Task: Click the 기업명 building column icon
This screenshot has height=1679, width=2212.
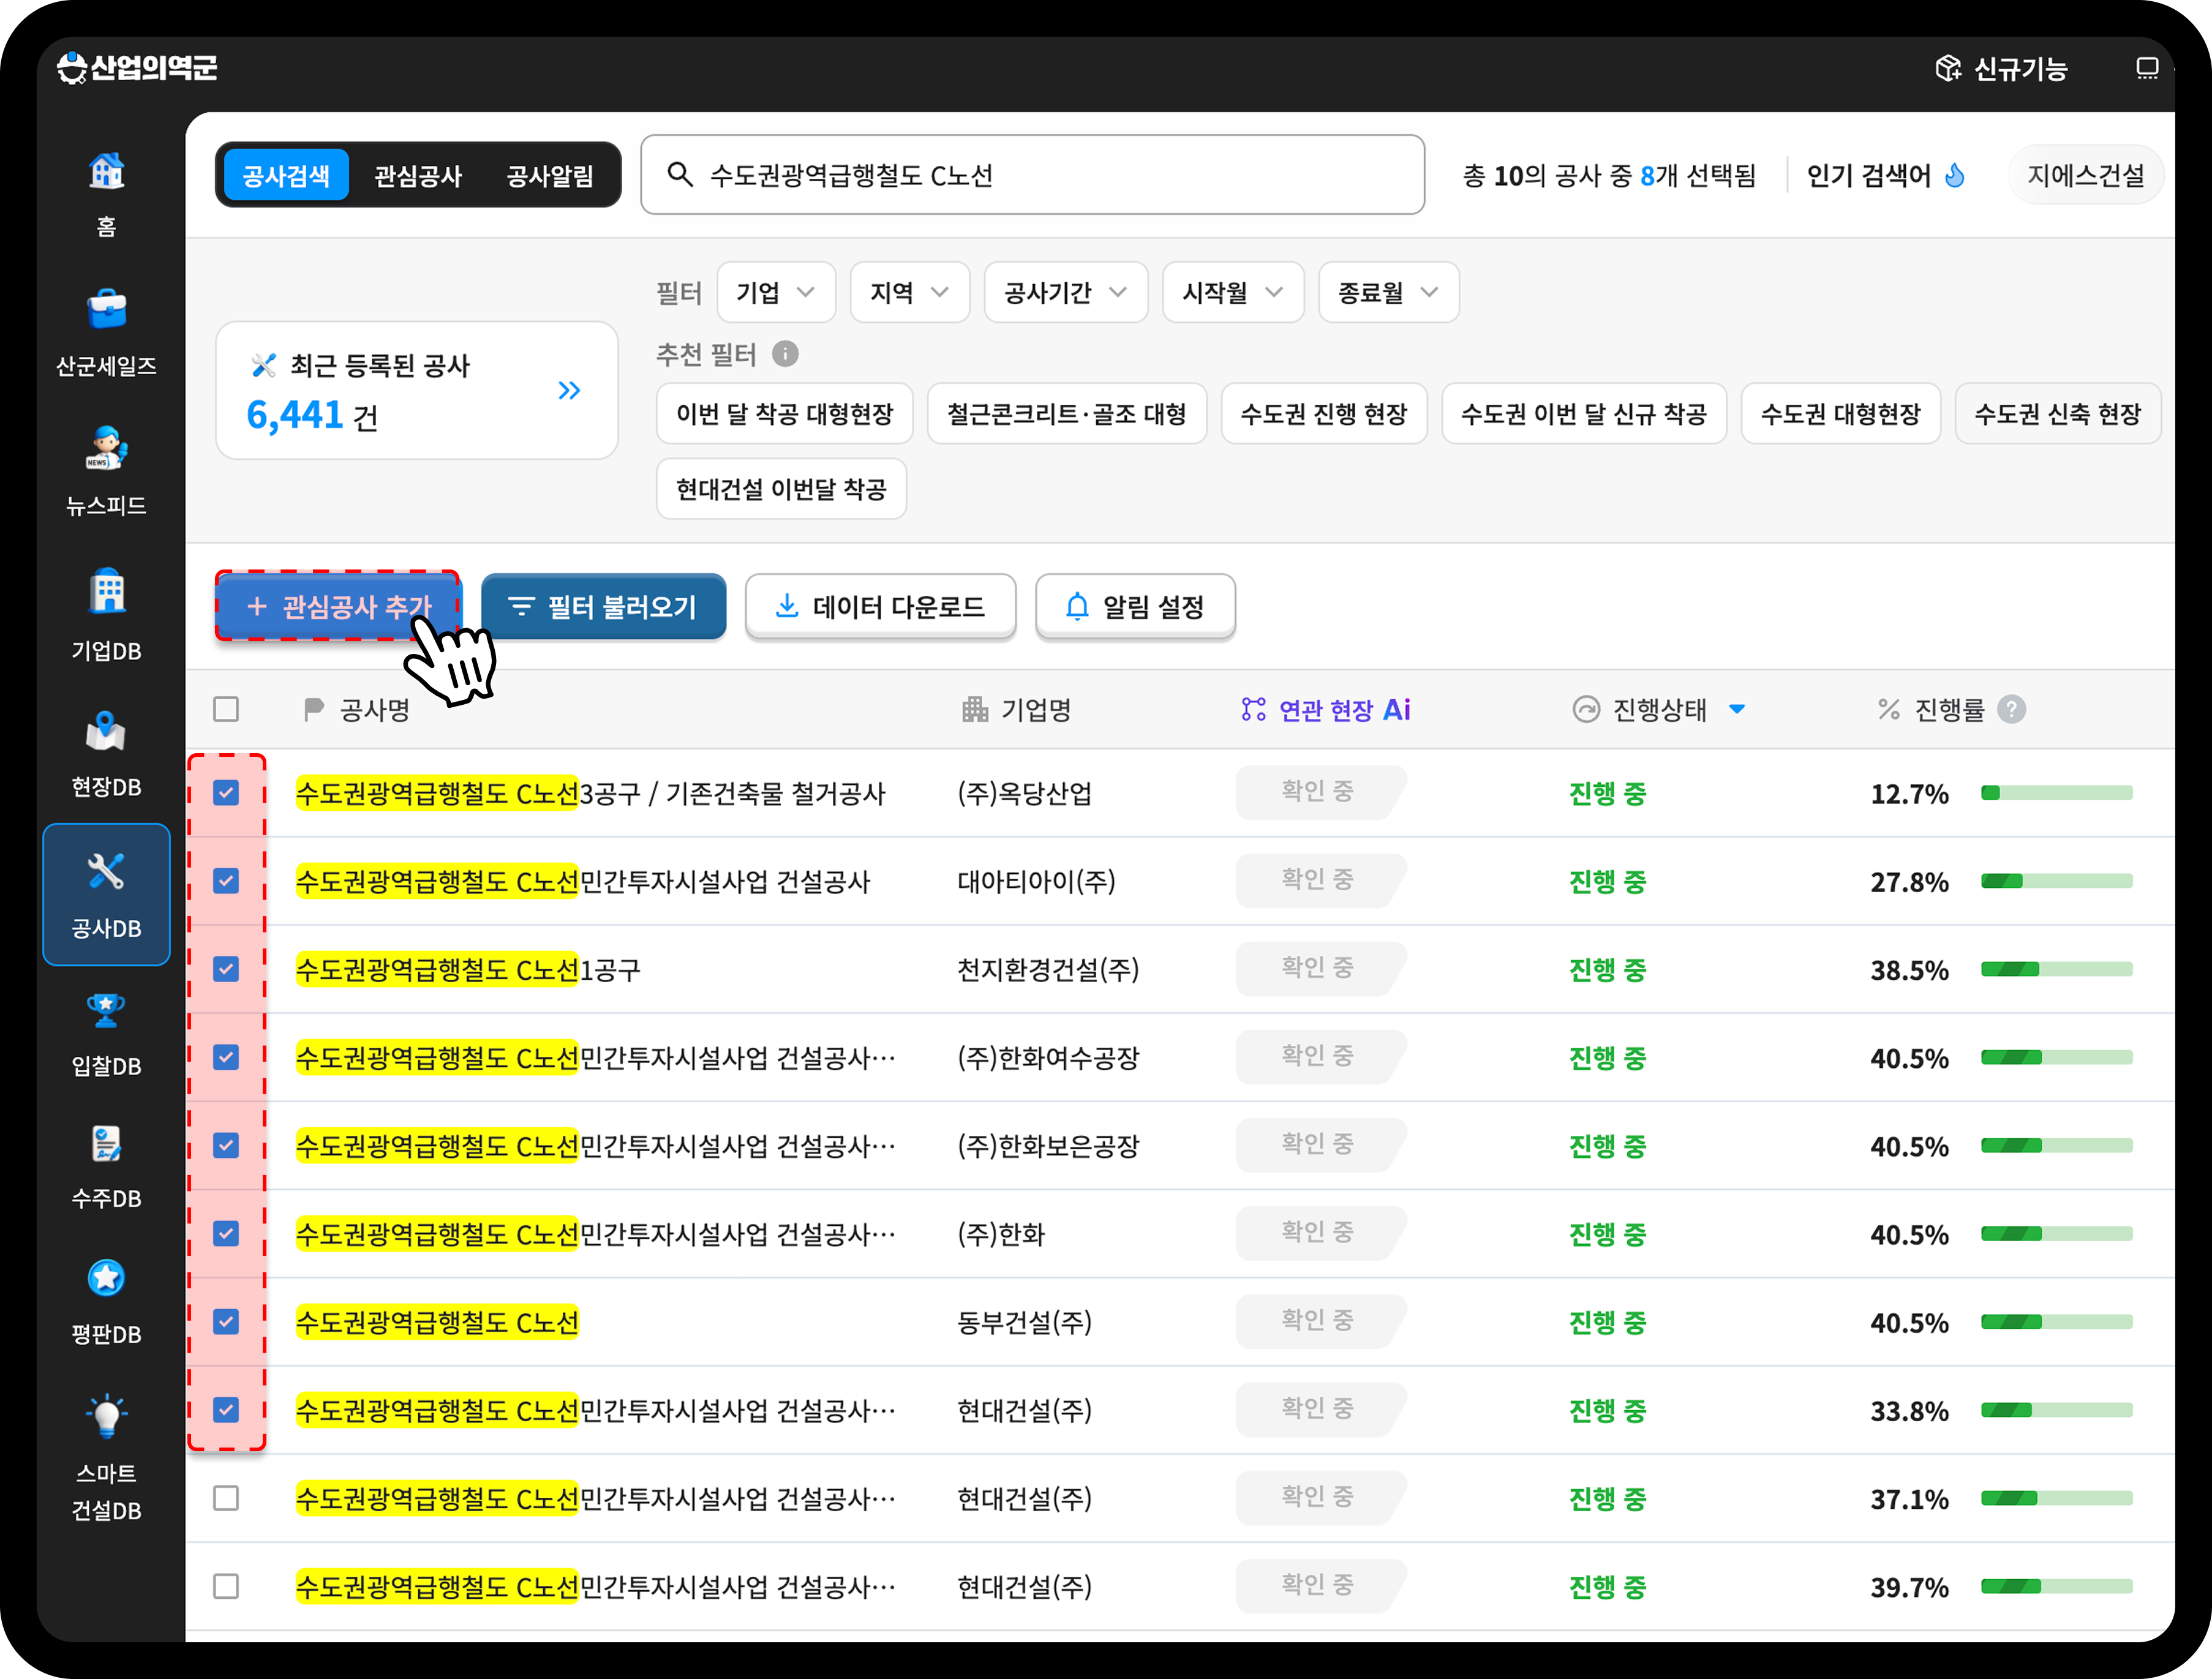Action: pos(975,709)
